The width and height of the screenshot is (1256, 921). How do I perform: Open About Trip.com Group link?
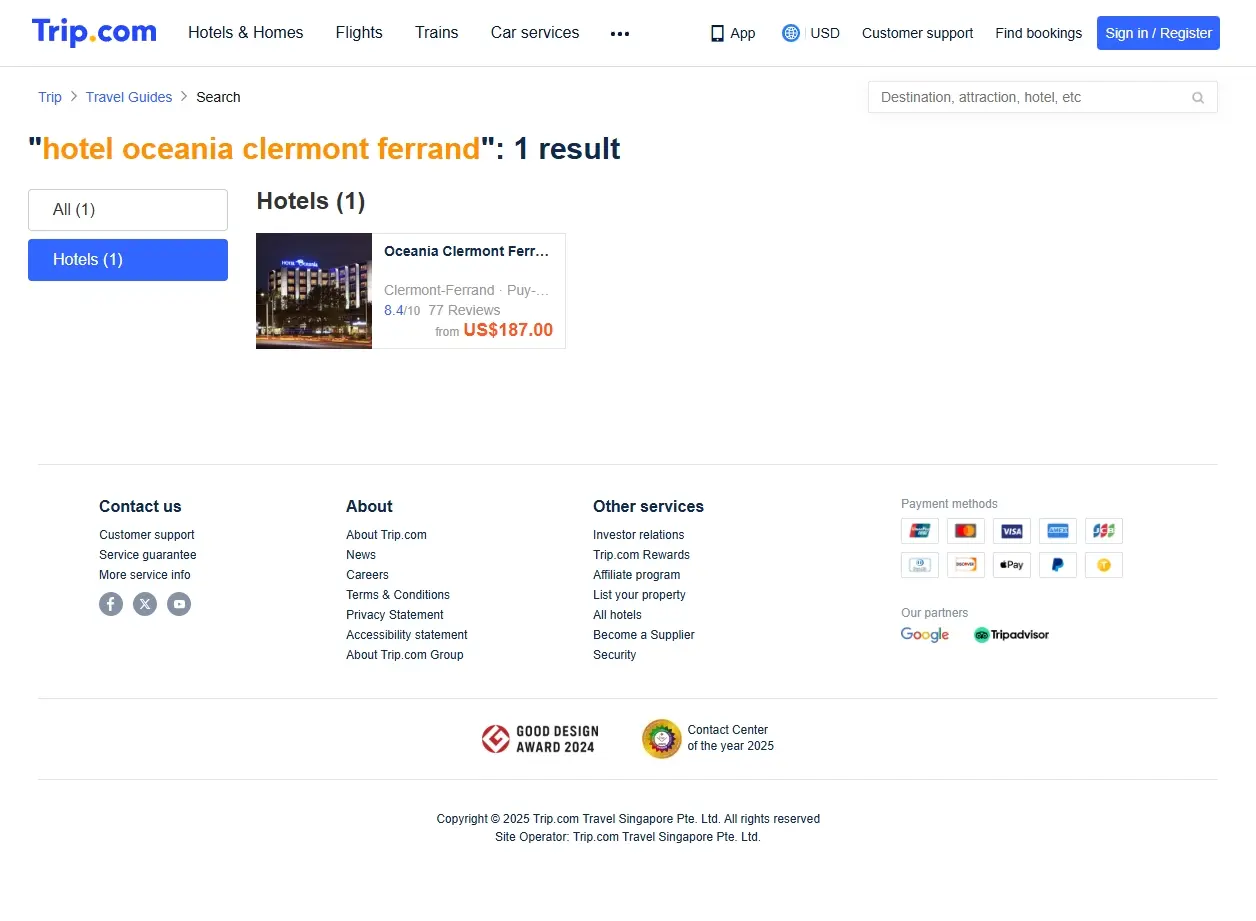pyautogui.click(x=405, y=655)
